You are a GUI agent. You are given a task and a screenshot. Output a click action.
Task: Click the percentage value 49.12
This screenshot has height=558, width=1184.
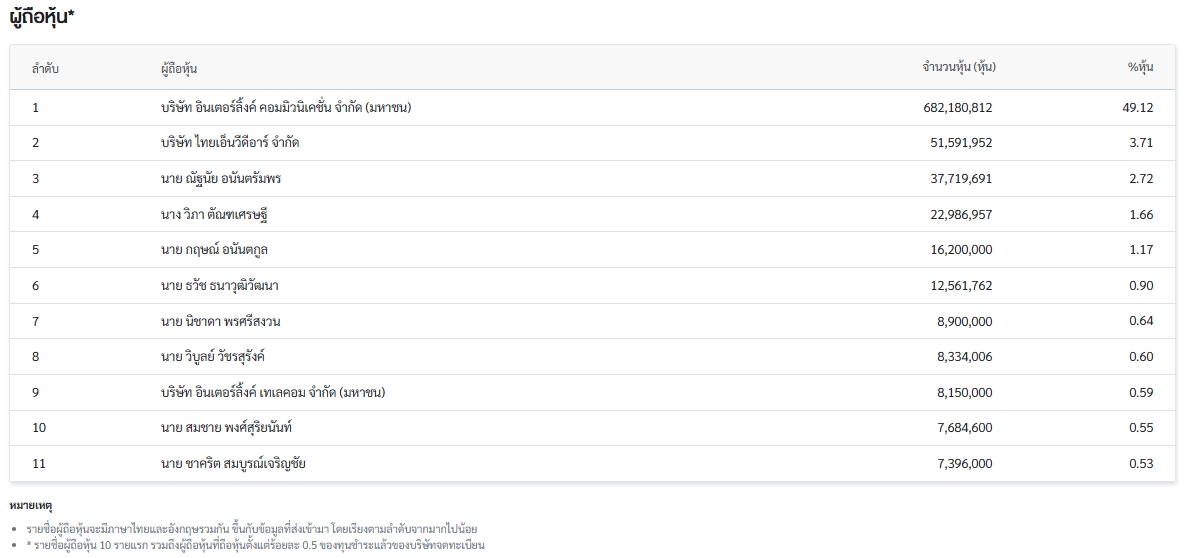coord(1137,107)
